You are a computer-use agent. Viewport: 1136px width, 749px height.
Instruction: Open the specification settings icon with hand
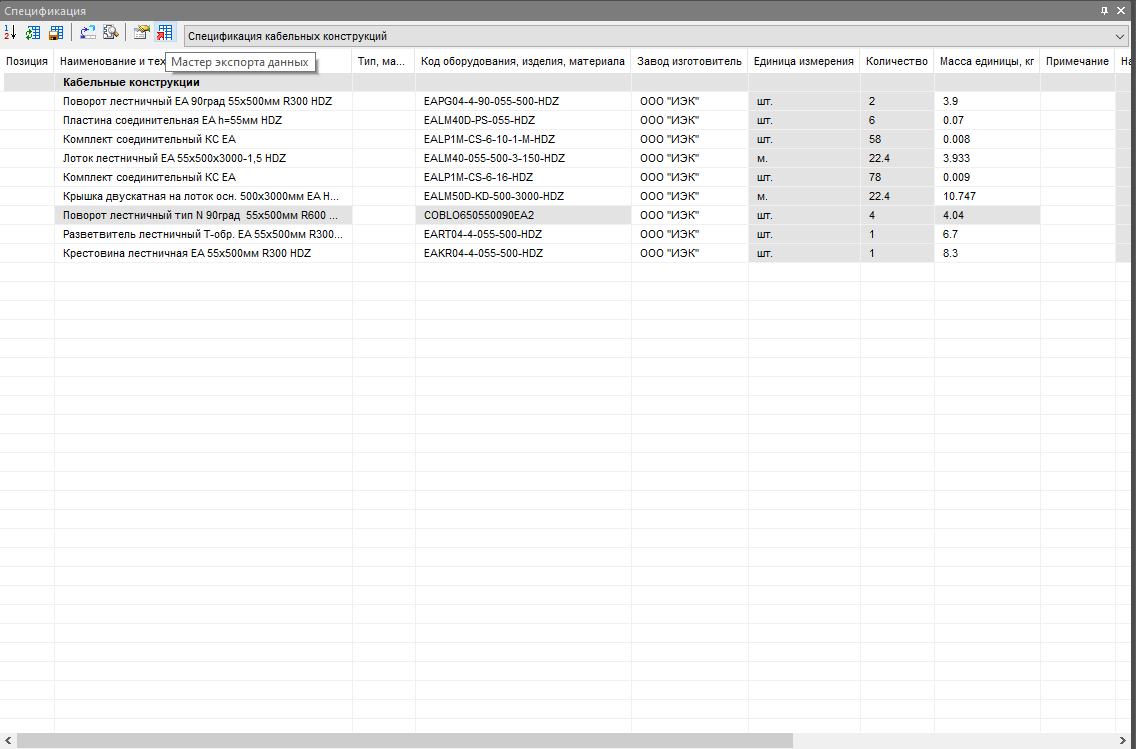tap(142, 33)
